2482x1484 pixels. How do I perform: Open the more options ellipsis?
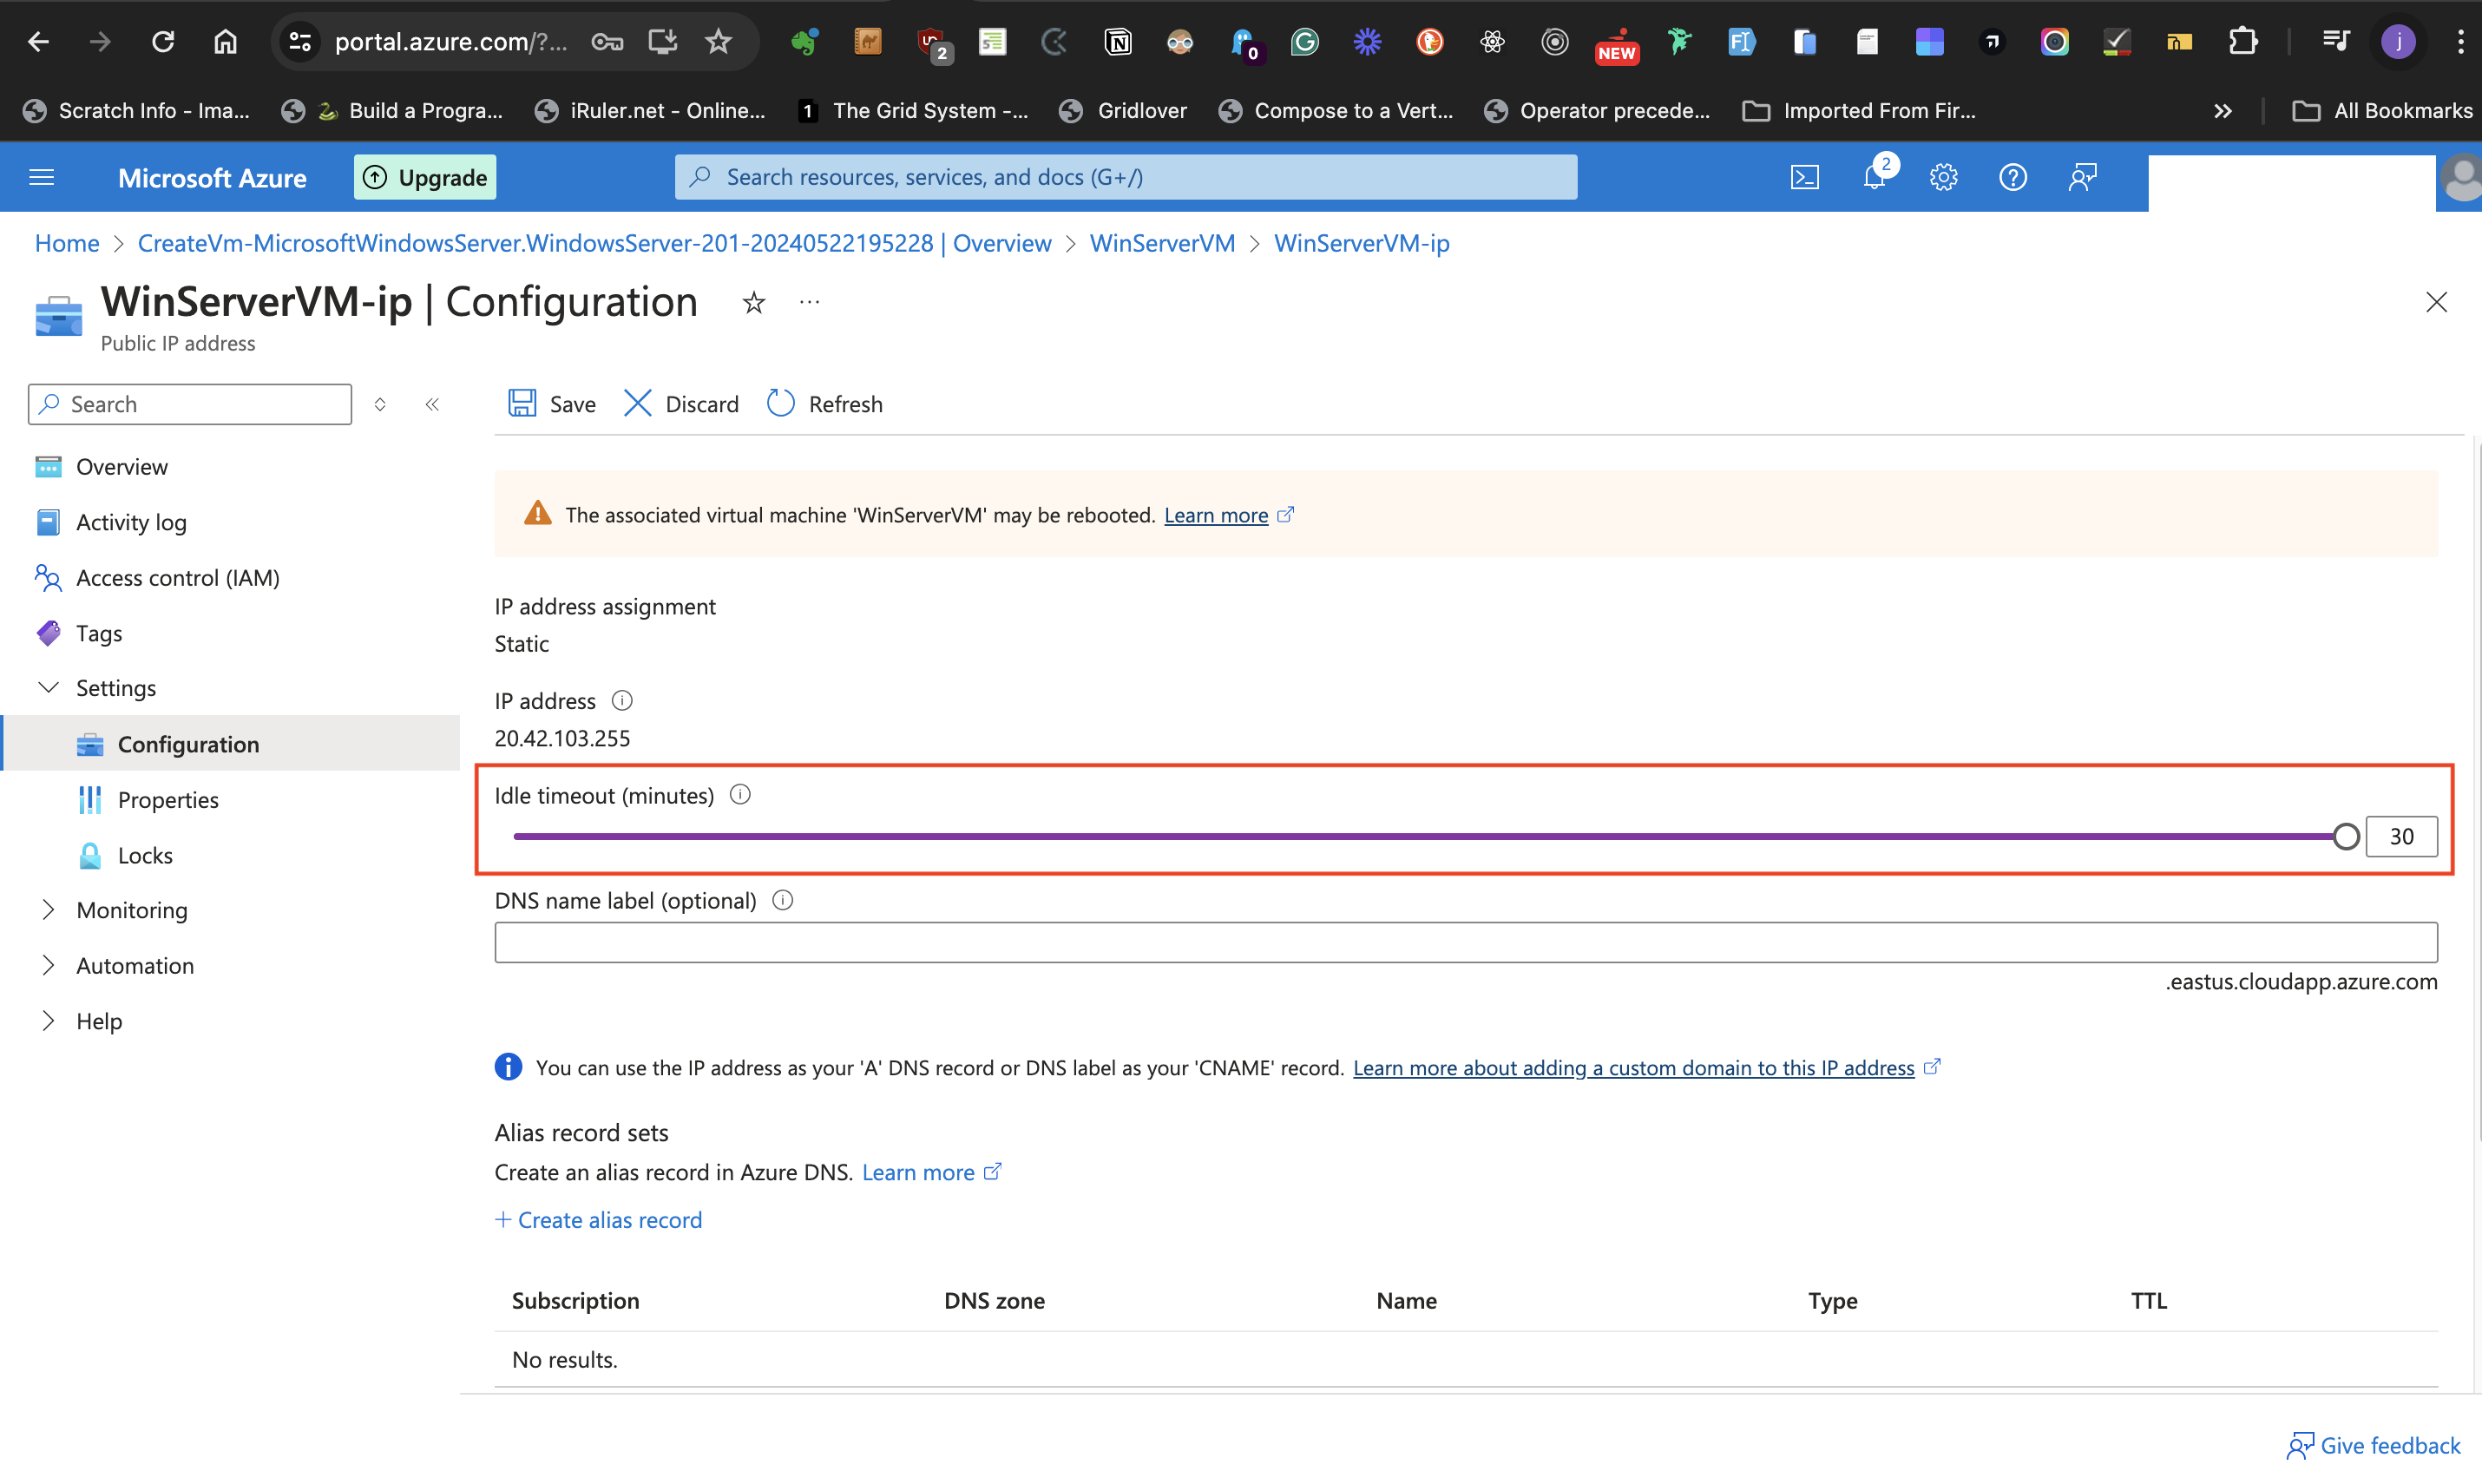pyautogui.click(x=810, y=303)
